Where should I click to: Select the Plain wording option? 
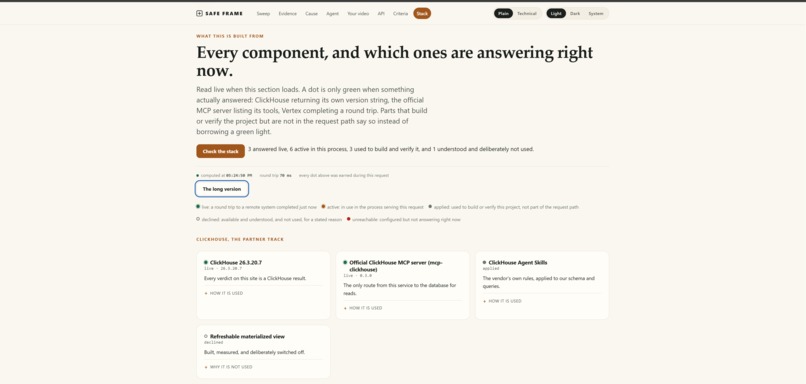click(503, 13)
